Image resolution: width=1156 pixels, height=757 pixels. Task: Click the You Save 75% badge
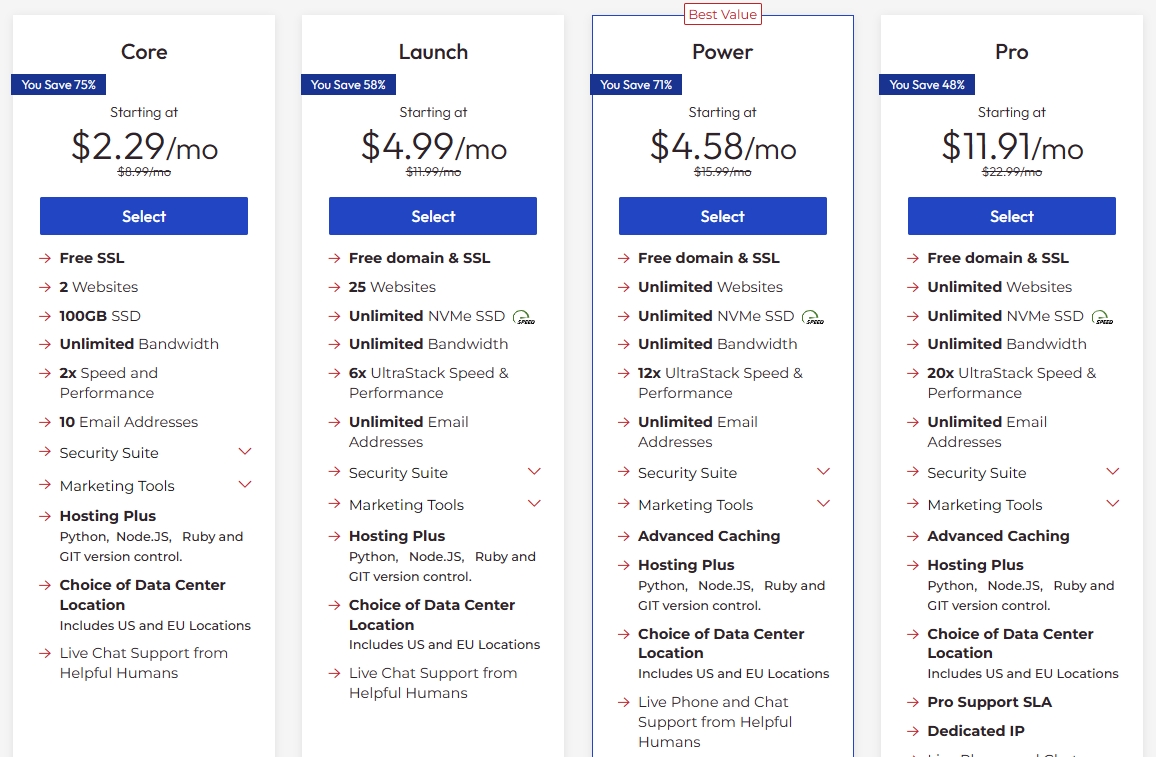point(59,85)
